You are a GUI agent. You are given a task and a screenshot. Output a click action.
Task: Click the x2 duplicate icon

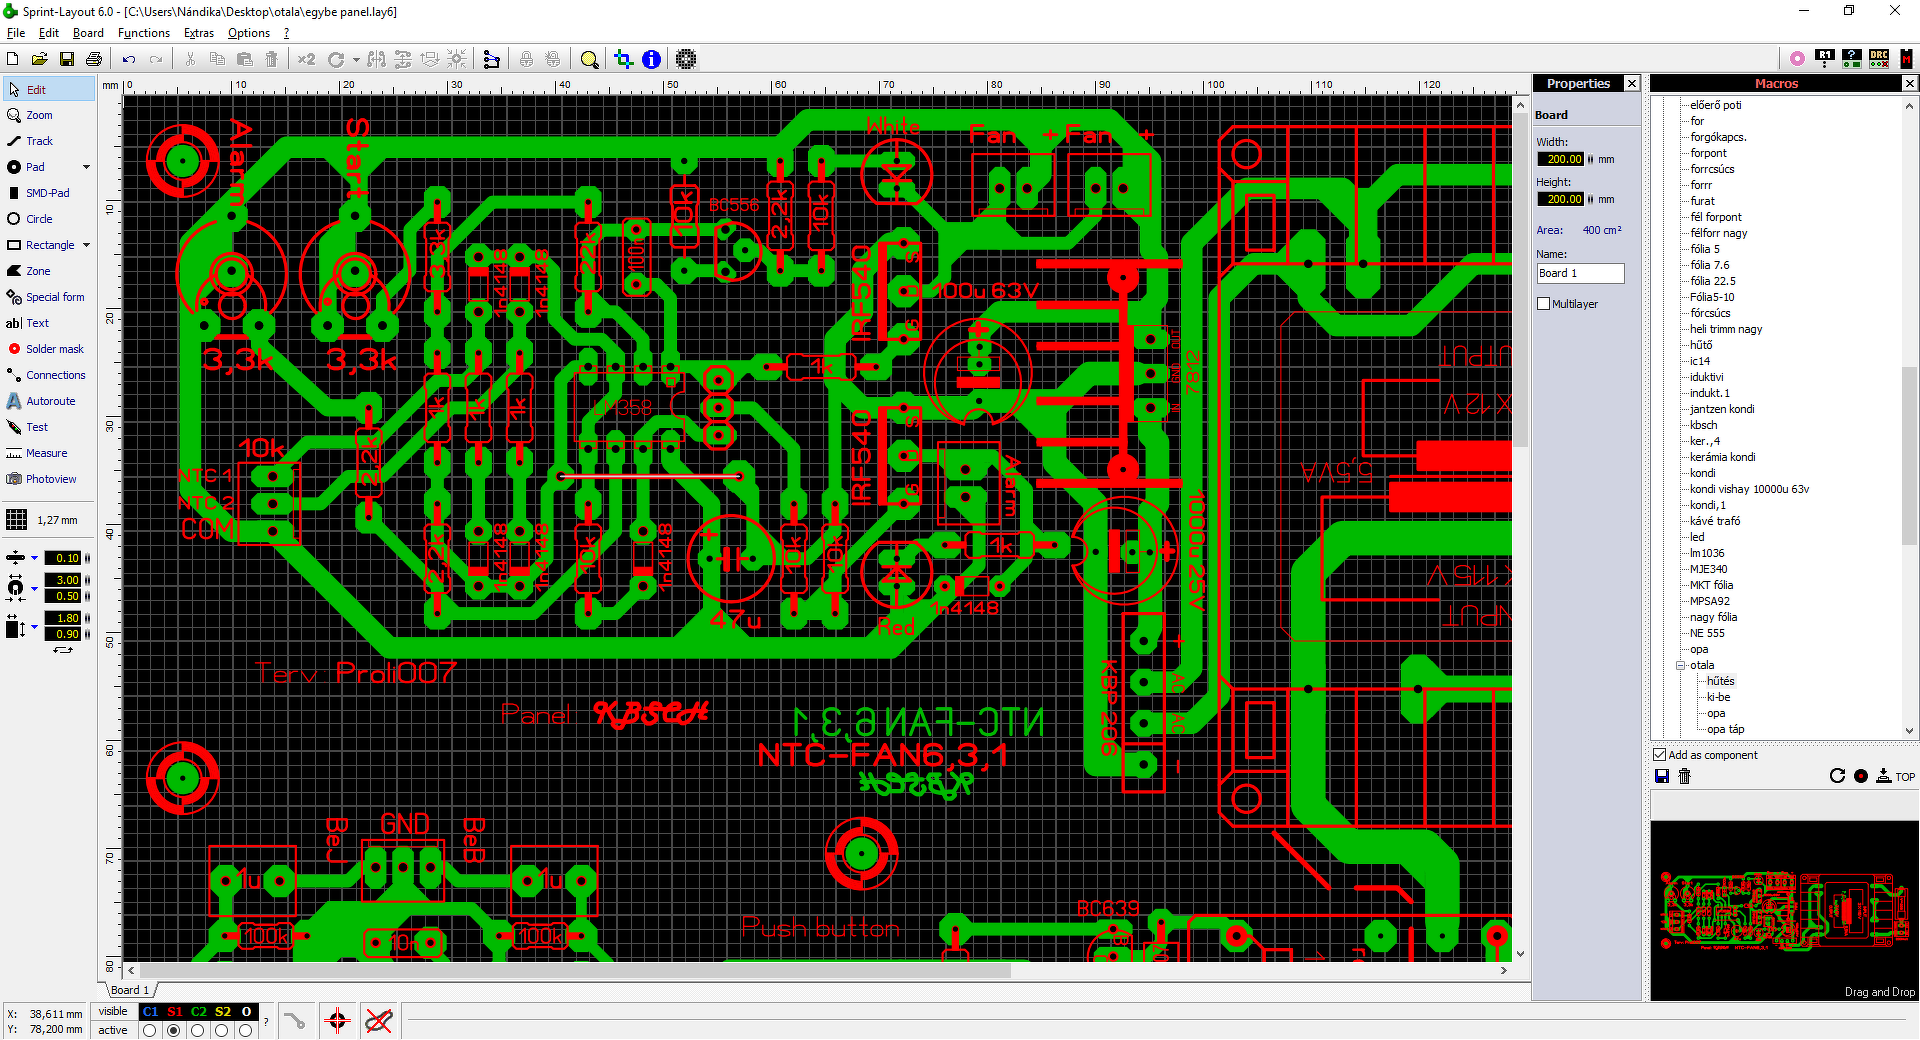click(306, 59)
